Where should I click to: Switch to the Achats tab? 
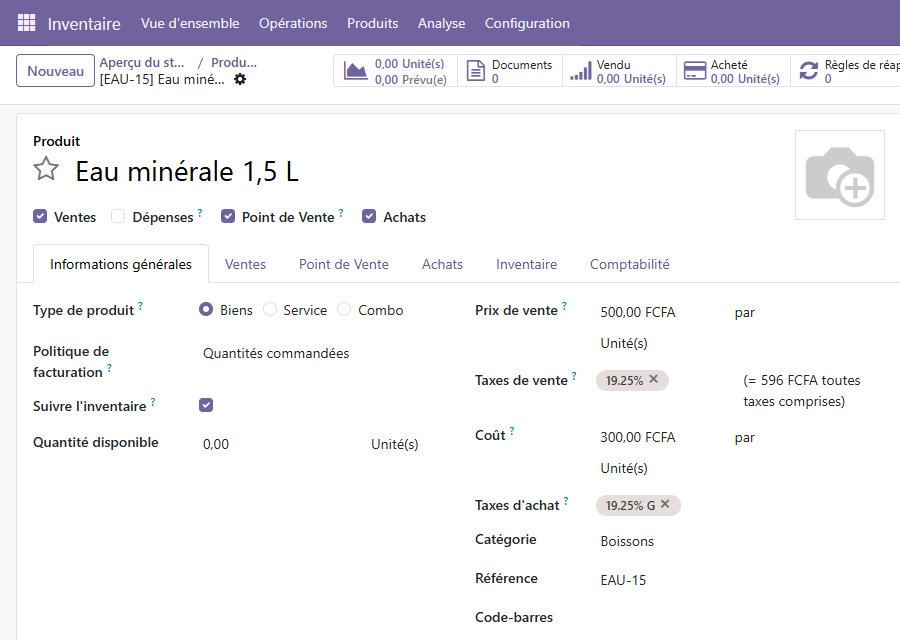pyautogui.click(x=442, y=264)
